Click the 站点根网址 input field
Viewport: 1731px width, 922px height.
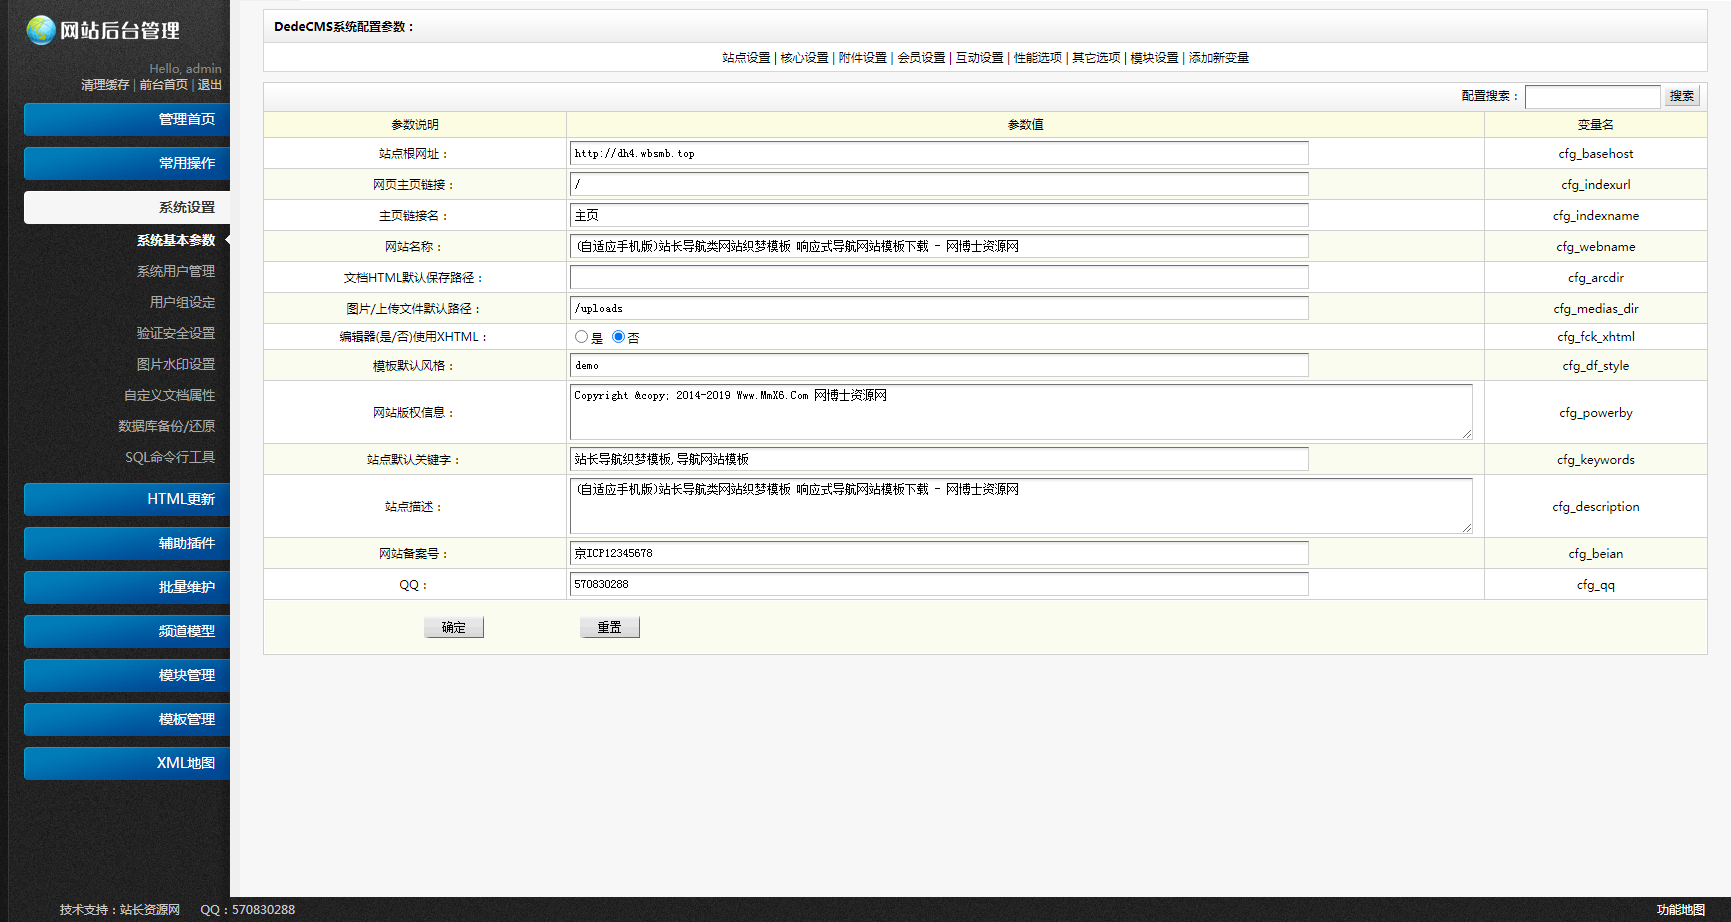coord(939,153)
